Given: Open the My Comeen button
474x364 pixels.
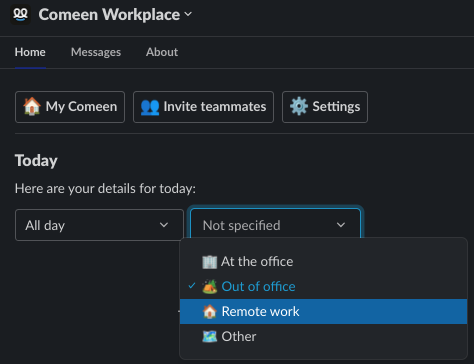Looking at the screenshot, I should pyautogui.click(x=70, y=107).
